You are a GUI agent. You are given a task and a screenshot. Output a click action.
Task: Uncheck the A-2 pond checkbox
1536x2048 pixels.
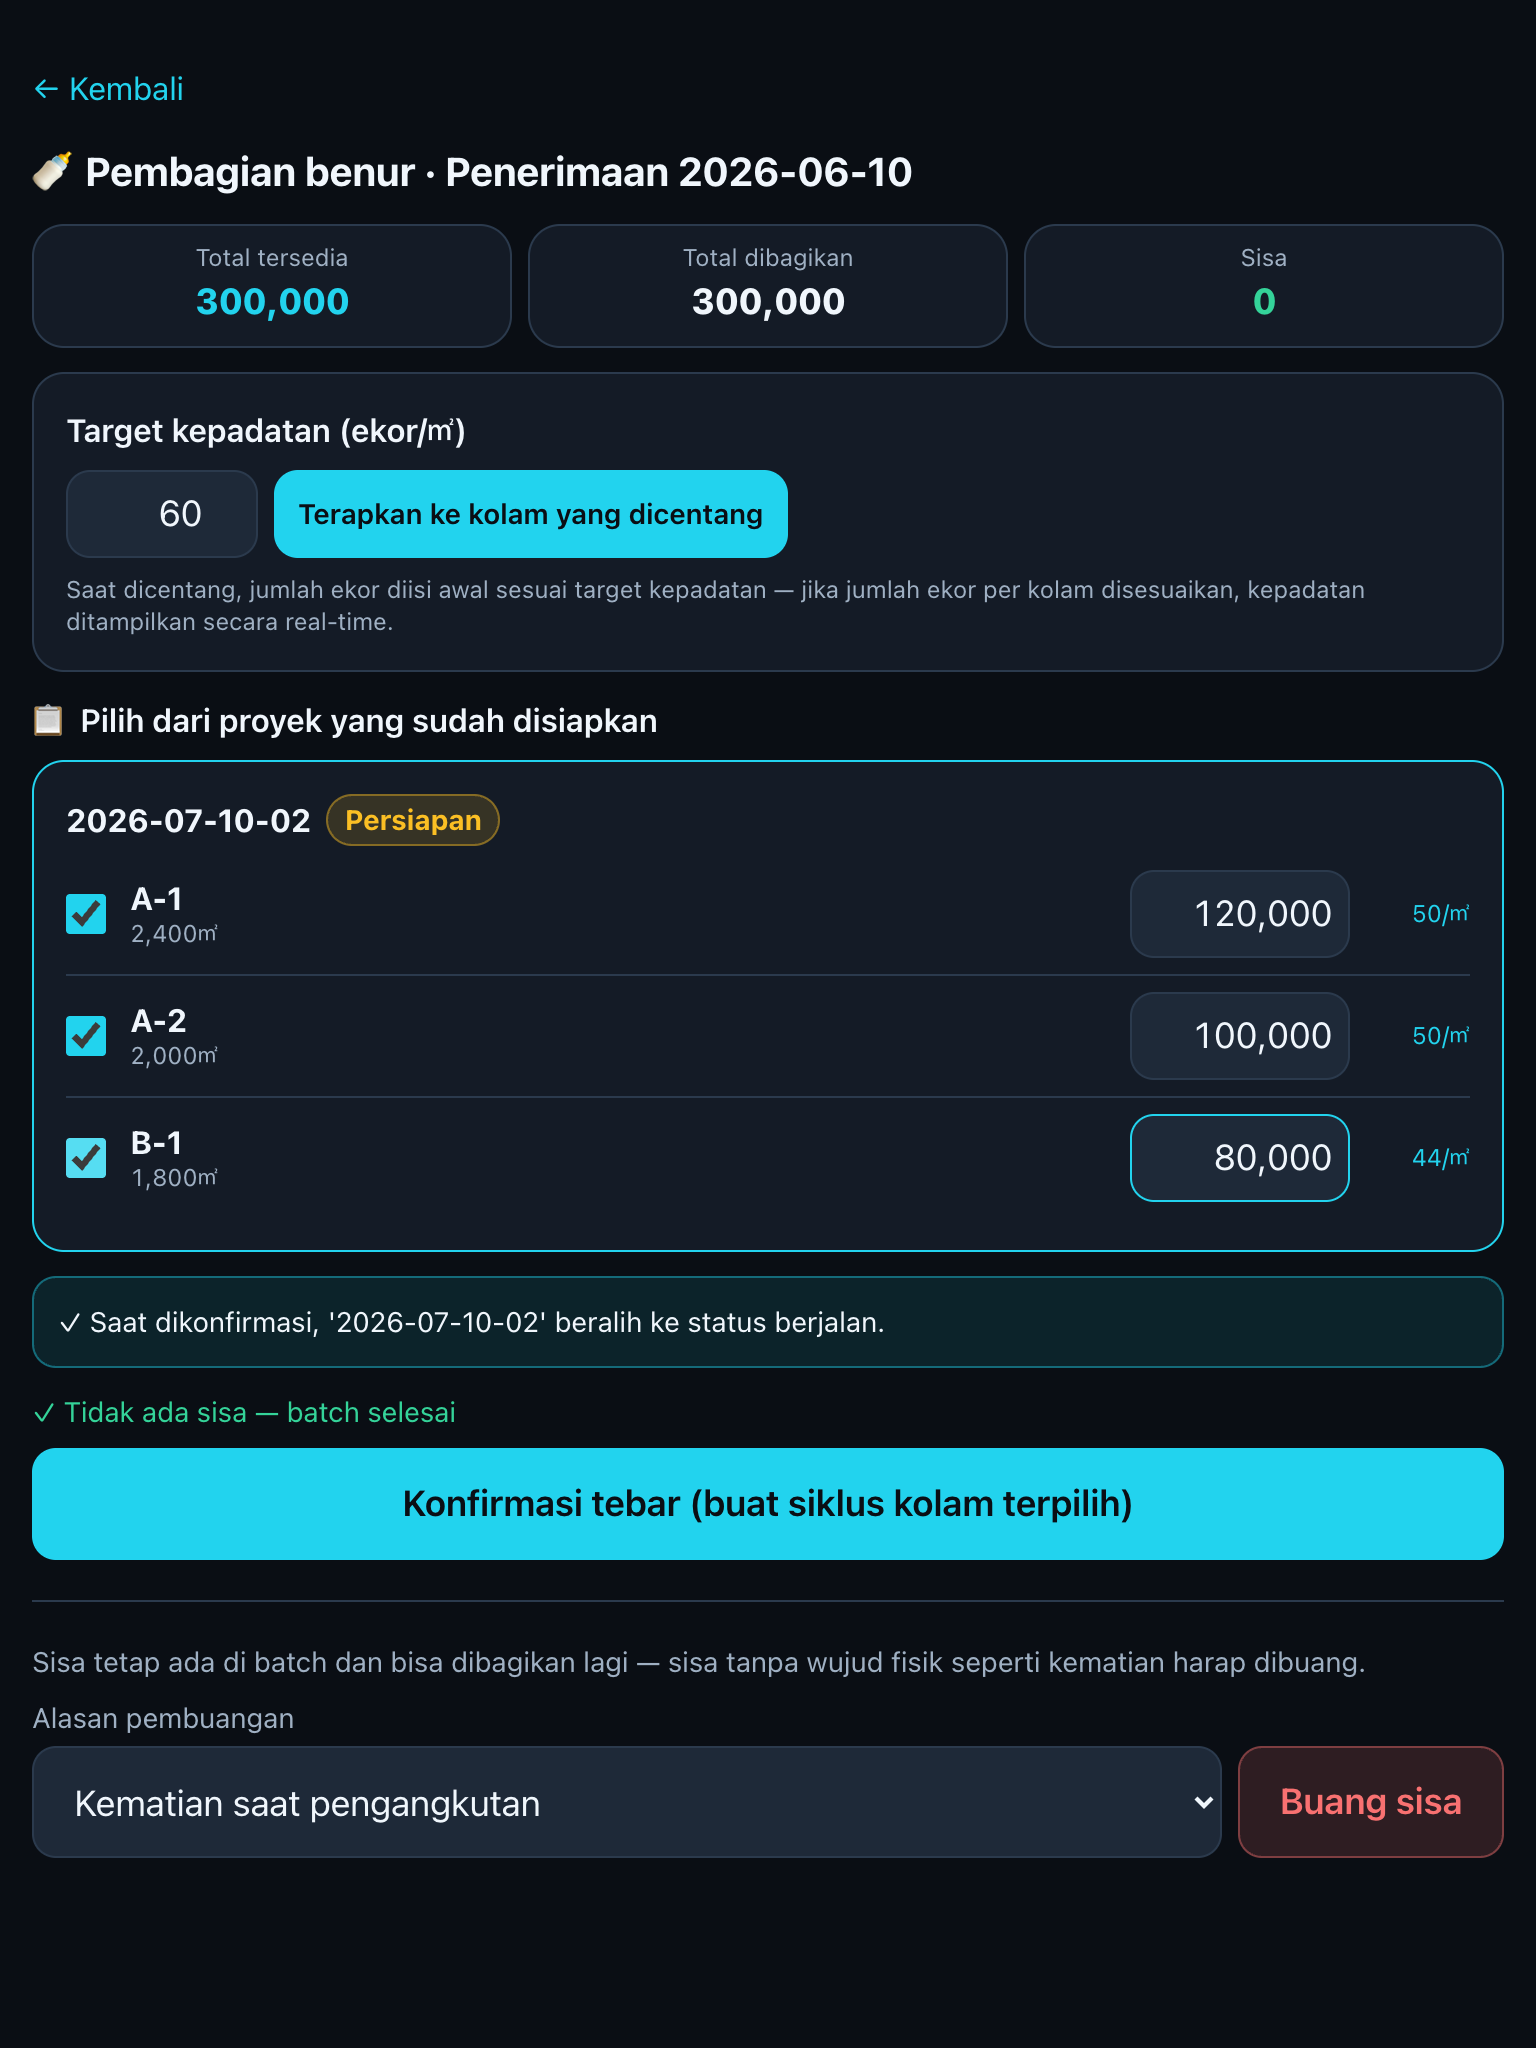[86, 1036]
